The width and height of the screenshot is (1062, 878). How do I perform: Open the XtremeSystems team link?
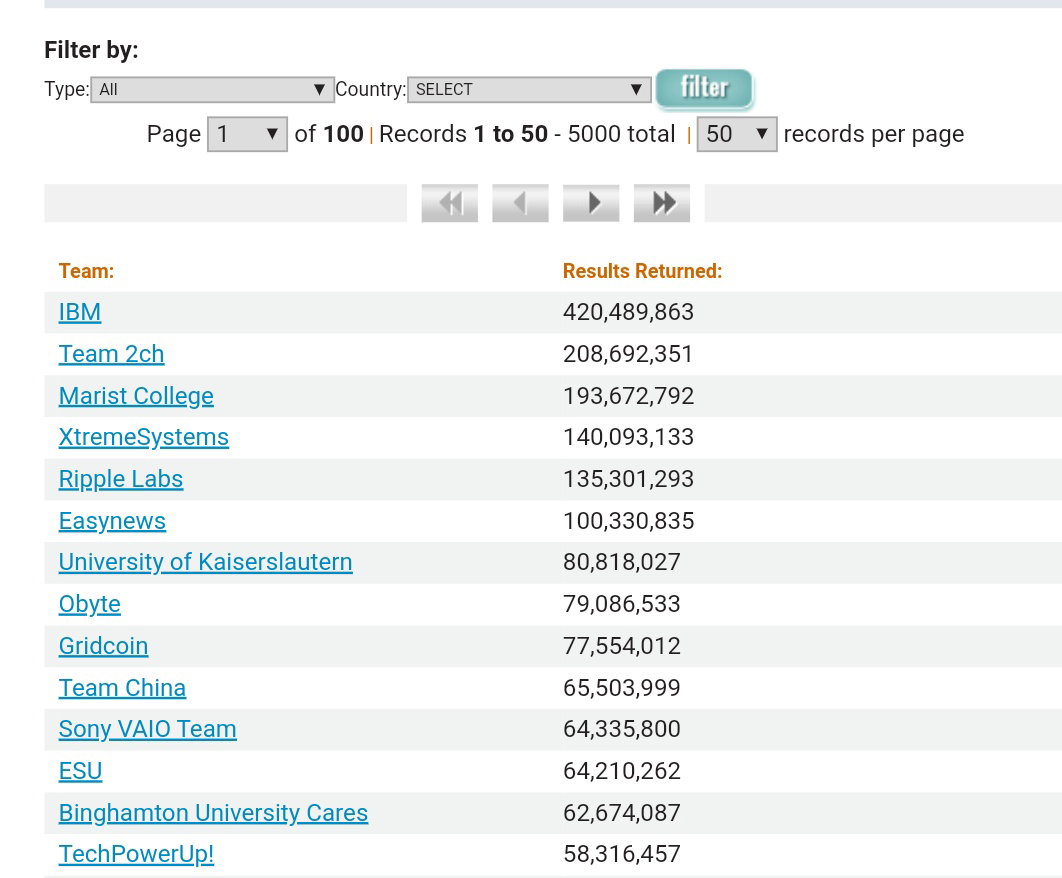coord(144,438)
